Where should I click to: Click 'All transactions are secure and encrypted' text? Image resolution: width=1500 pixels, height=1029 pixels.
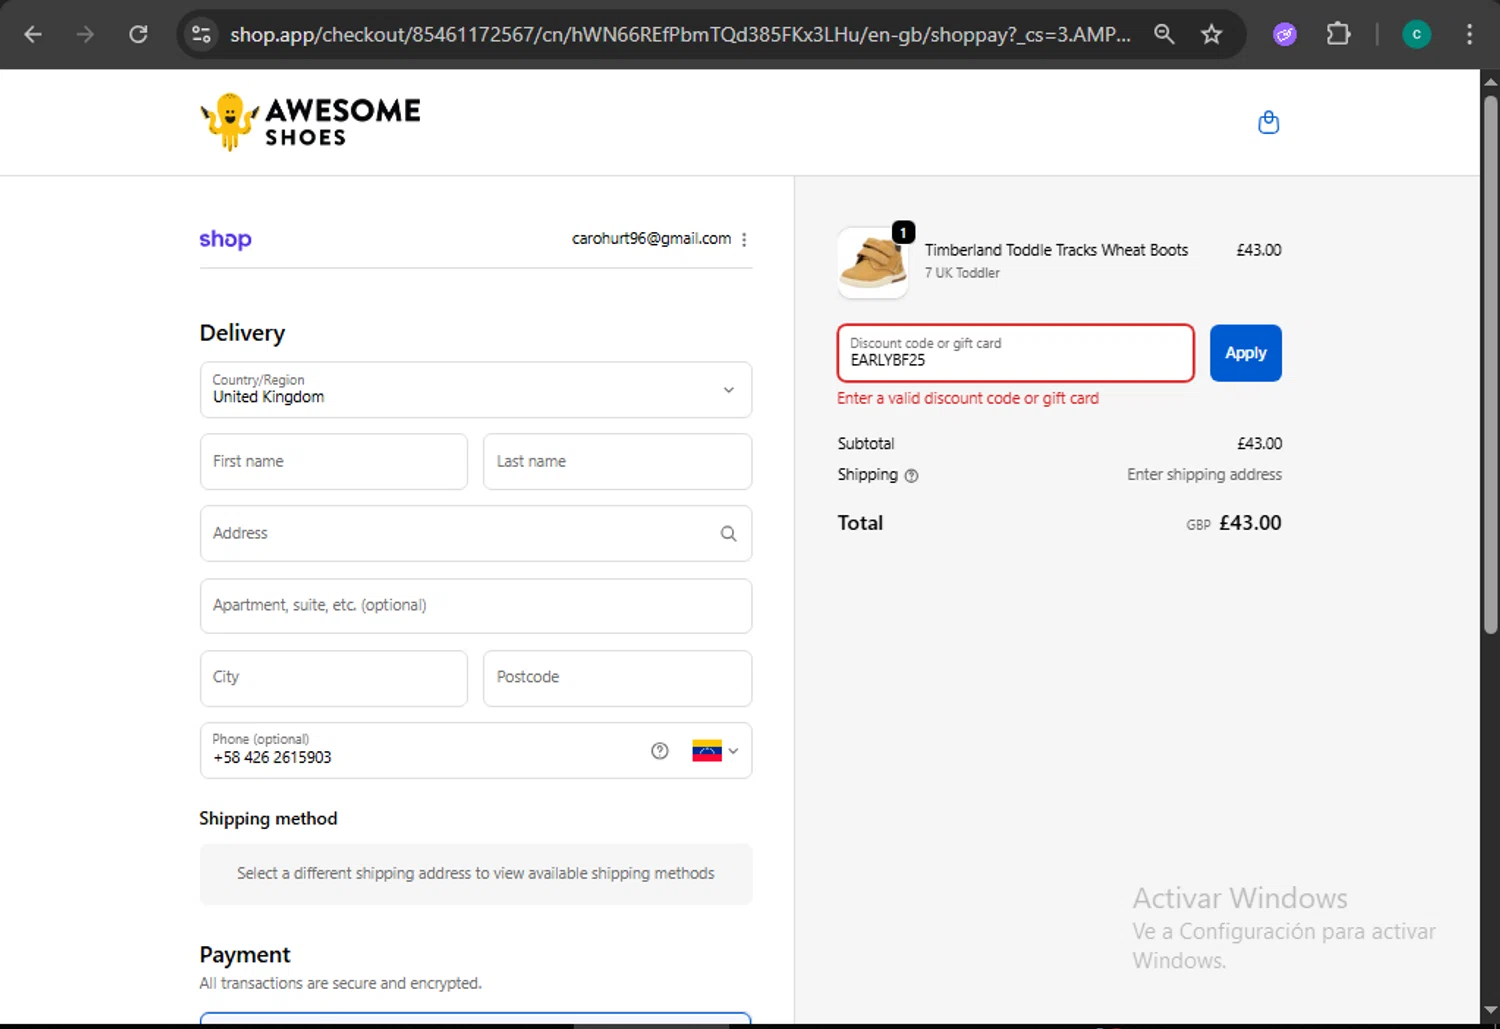click(x=340, y=984)
